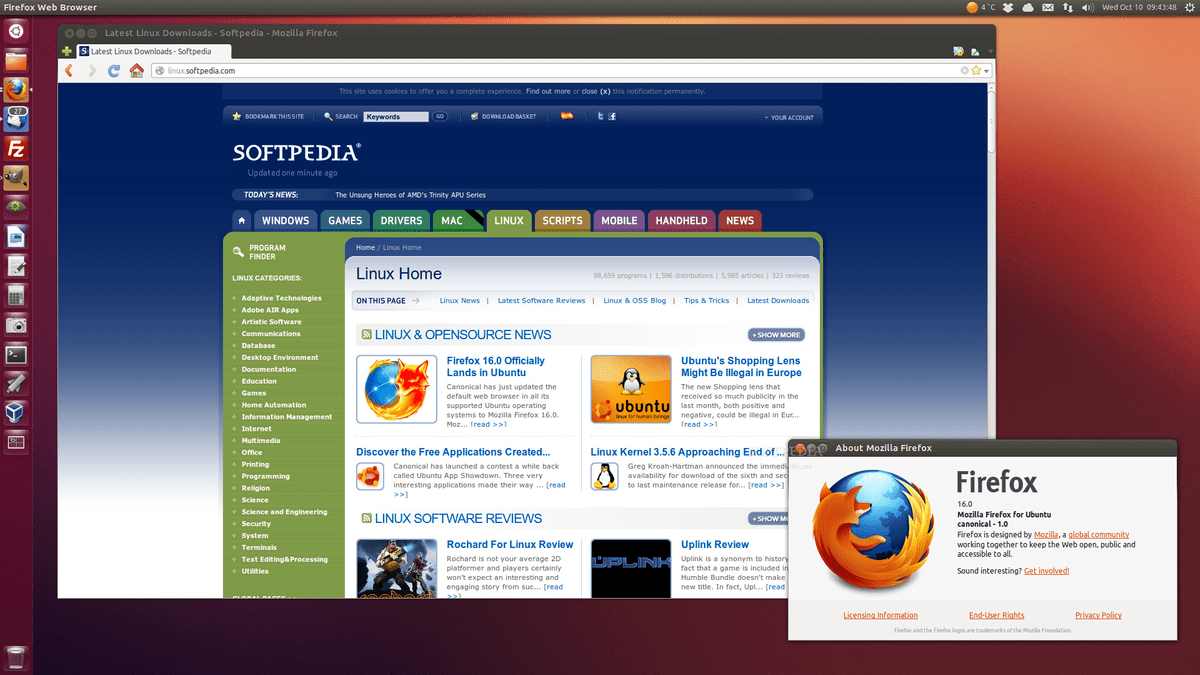Click the Reload page icon in Firefox
This screenshot has width=1200, height=675.
point(113,71)
